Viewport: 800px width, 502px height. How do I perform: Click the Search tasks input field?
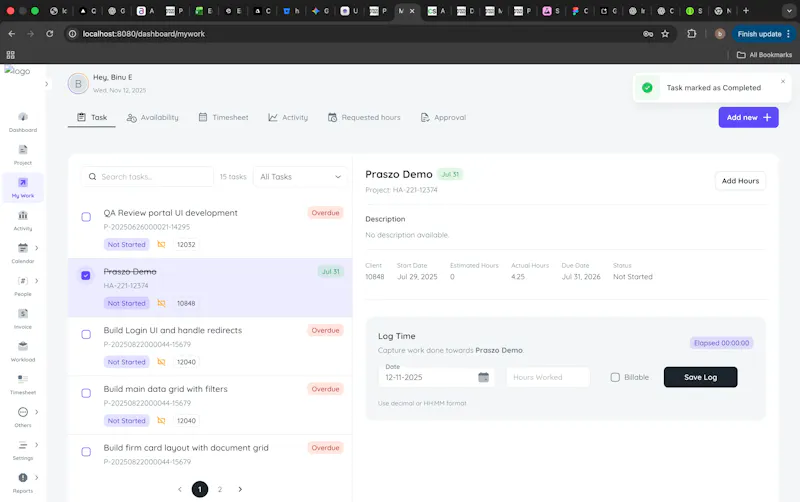147,177
